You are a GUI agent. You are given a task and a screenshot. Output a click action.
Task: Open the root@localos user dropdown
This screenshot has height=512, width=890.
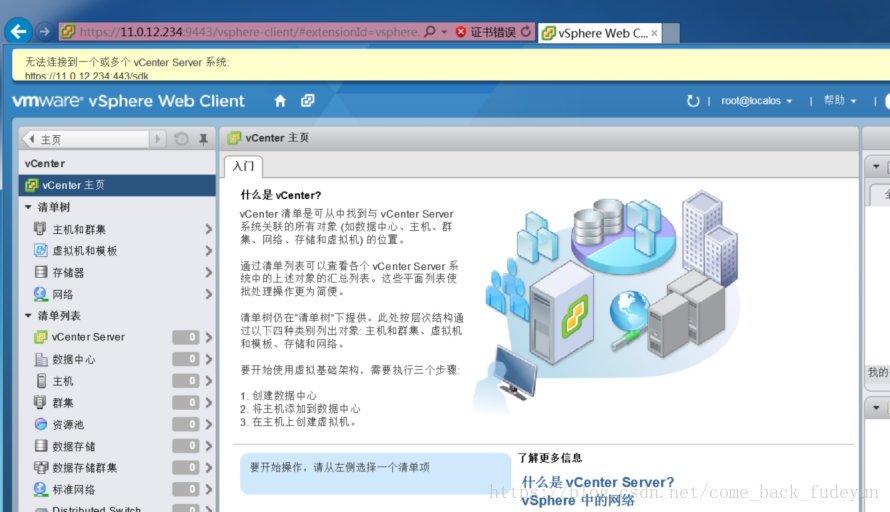pyautogui.click(x=756, y=101)
